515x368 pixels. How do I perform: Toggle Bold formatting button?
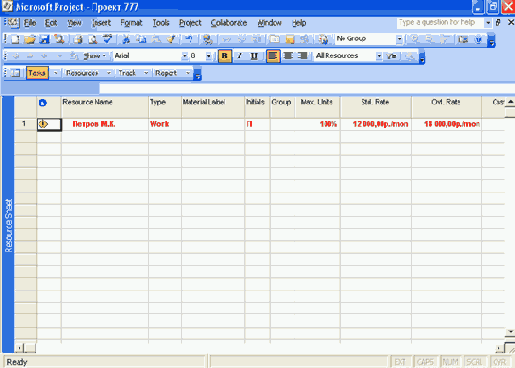[225, 56]
